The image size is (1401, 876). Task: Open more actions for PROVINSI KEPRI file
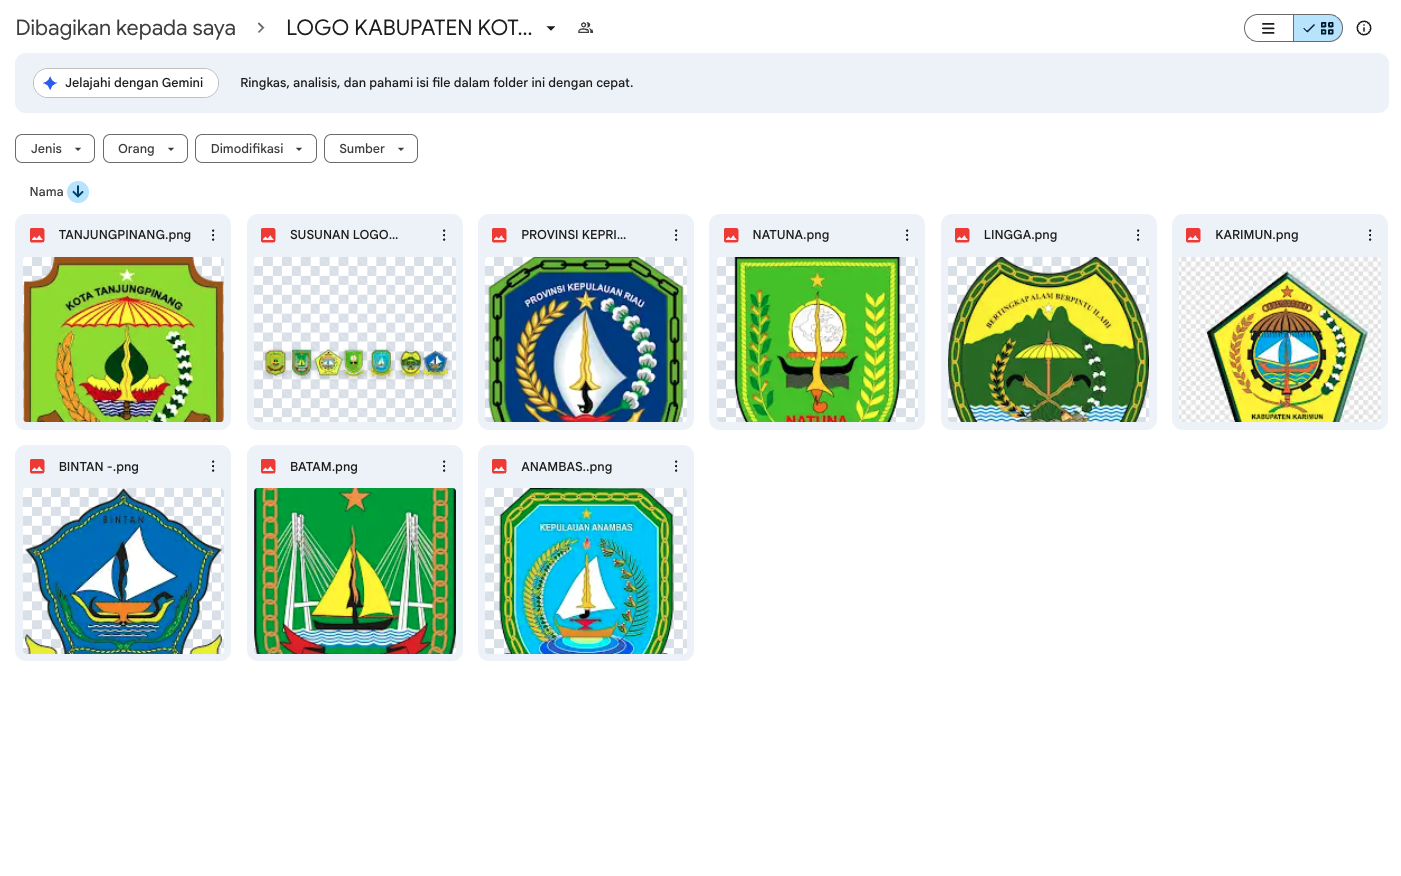676,235
